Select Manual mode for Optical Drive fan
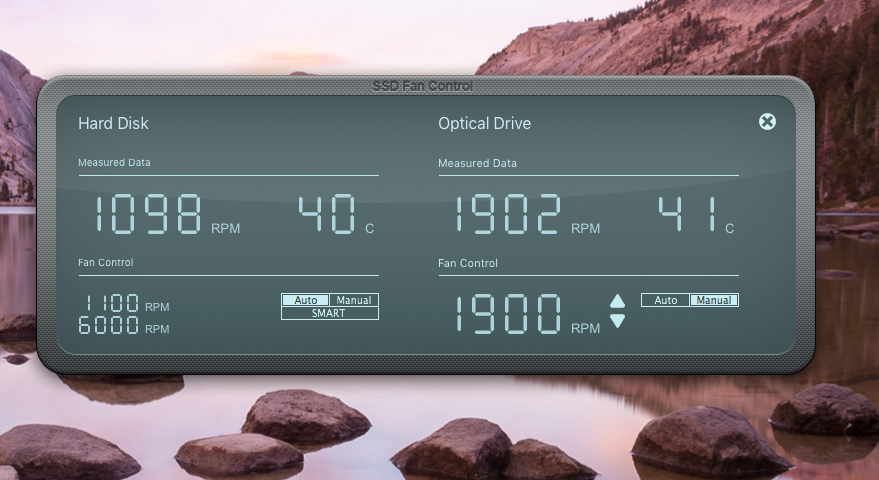The height and width of the screenshot is (480, 879). pyautogui.click(x=714, y=300)
